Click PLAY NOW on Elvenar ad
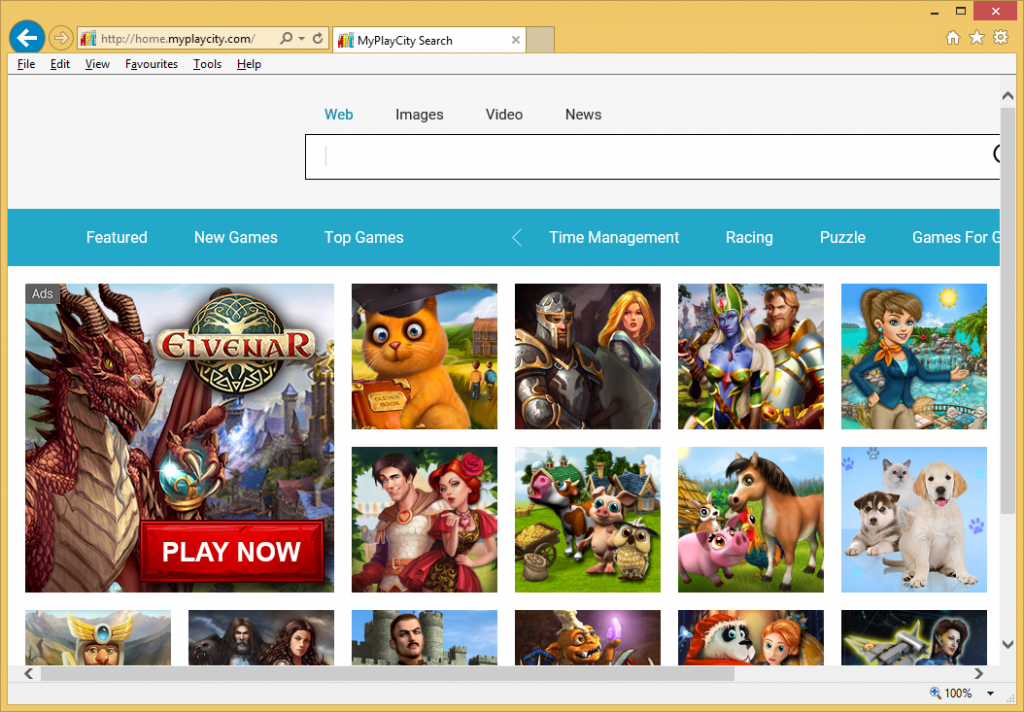 tap(231, 551)
